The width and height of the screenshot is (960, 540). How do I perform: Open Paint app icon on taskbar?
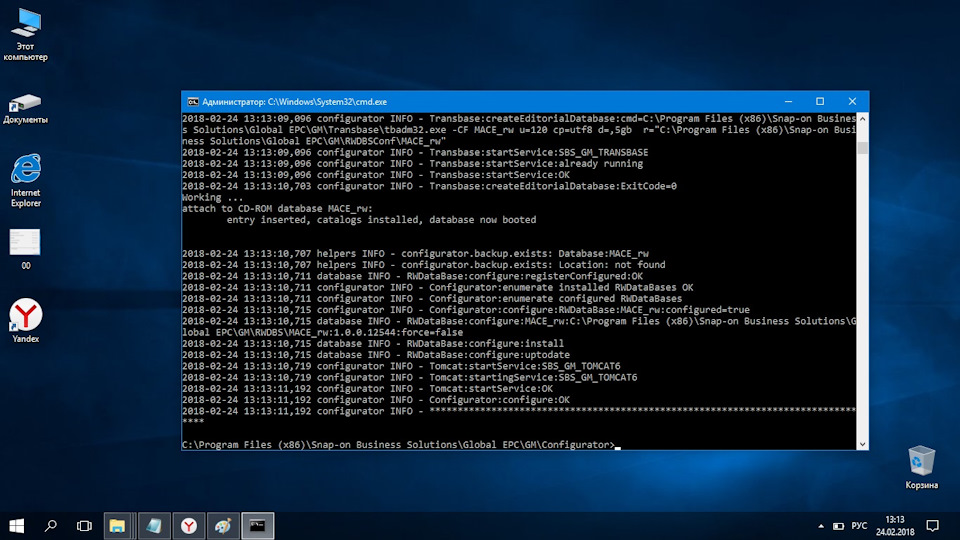223,526
